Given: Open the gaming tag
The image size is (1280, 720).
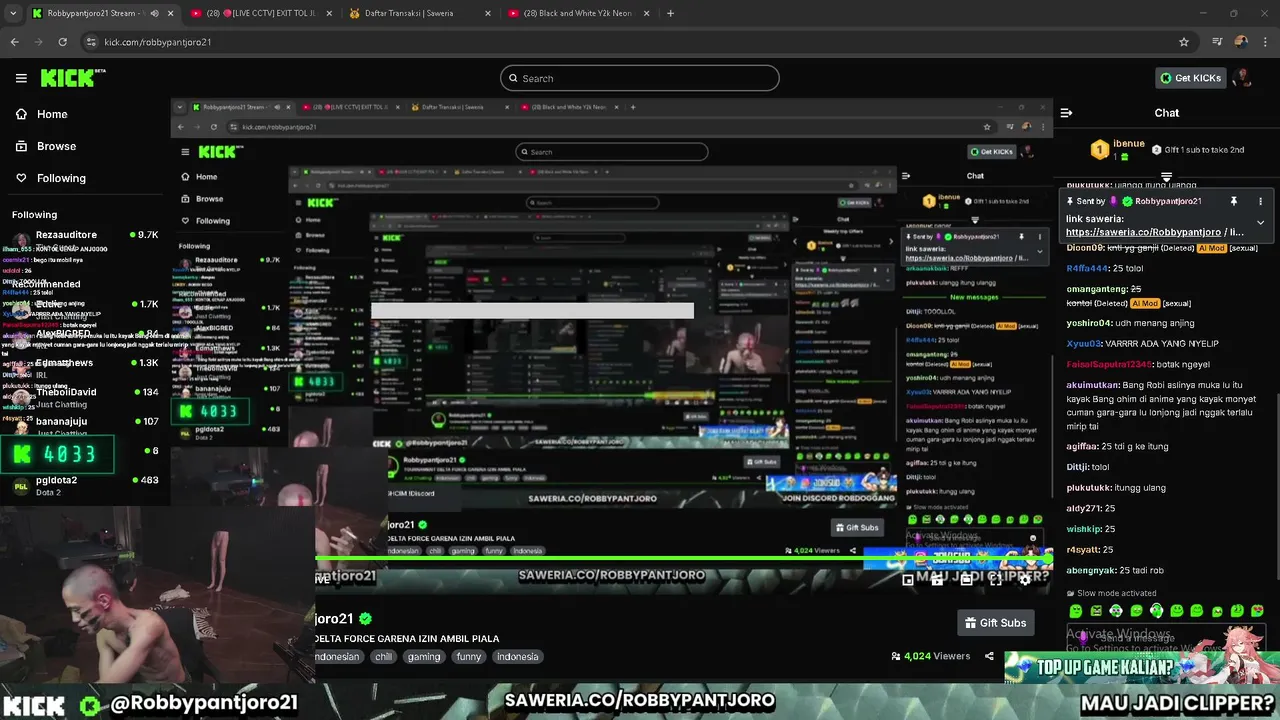Looking at the screenshot, I should (424, 657).
